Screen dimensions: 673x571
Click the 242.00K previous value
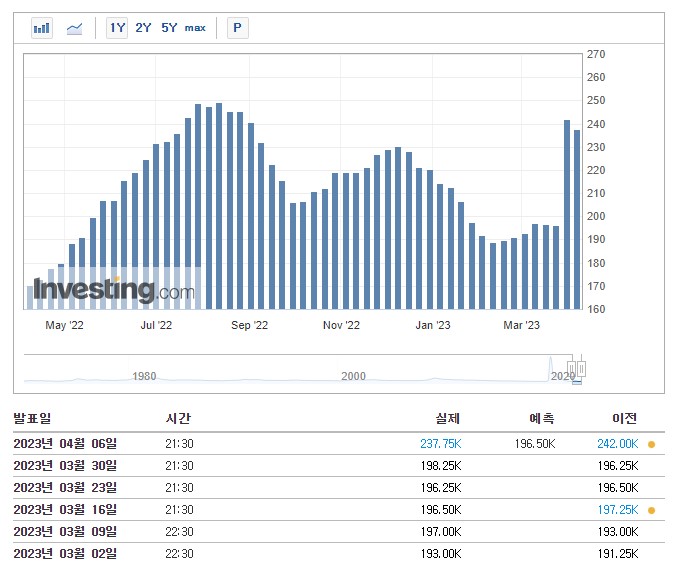coord(618,444)
